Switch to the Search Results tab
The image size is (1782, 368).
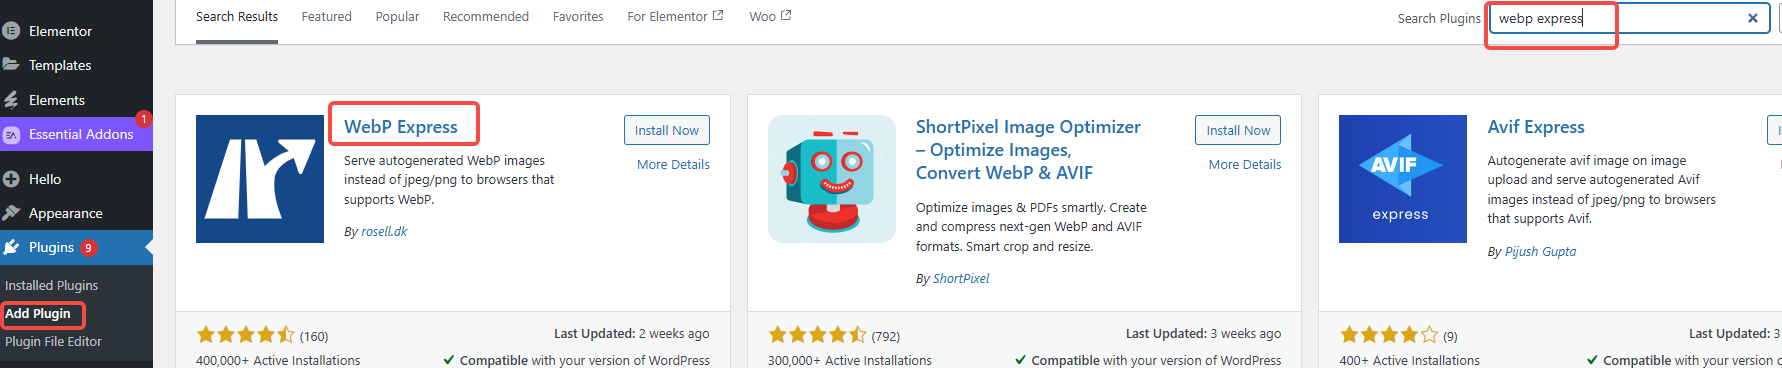(237, 17)
